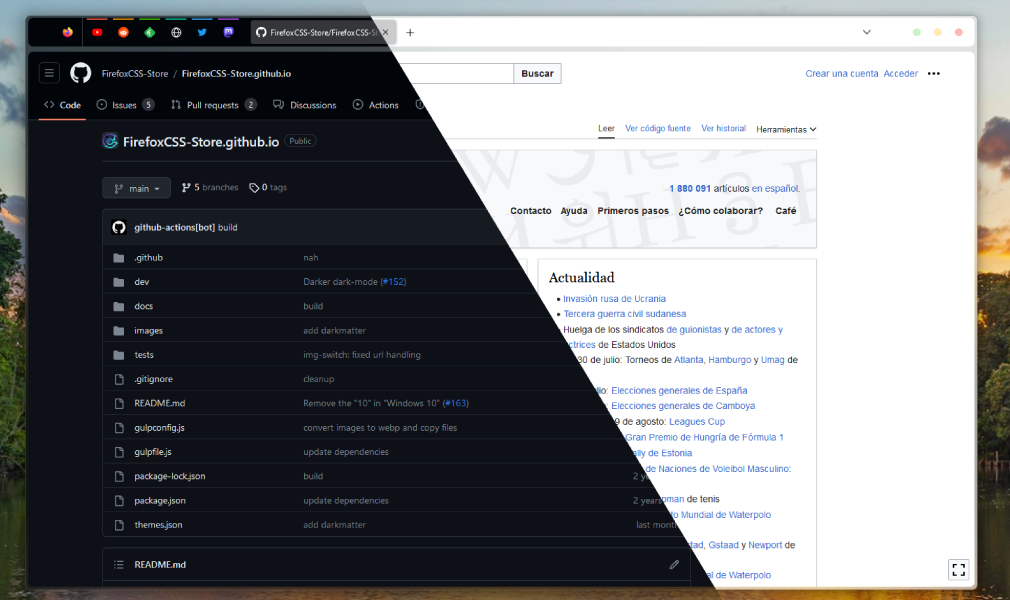The height and width of the screenshot is (600, 1010).
Task: Click the Wikipedia Buscar search button
Action: point(537,73)
